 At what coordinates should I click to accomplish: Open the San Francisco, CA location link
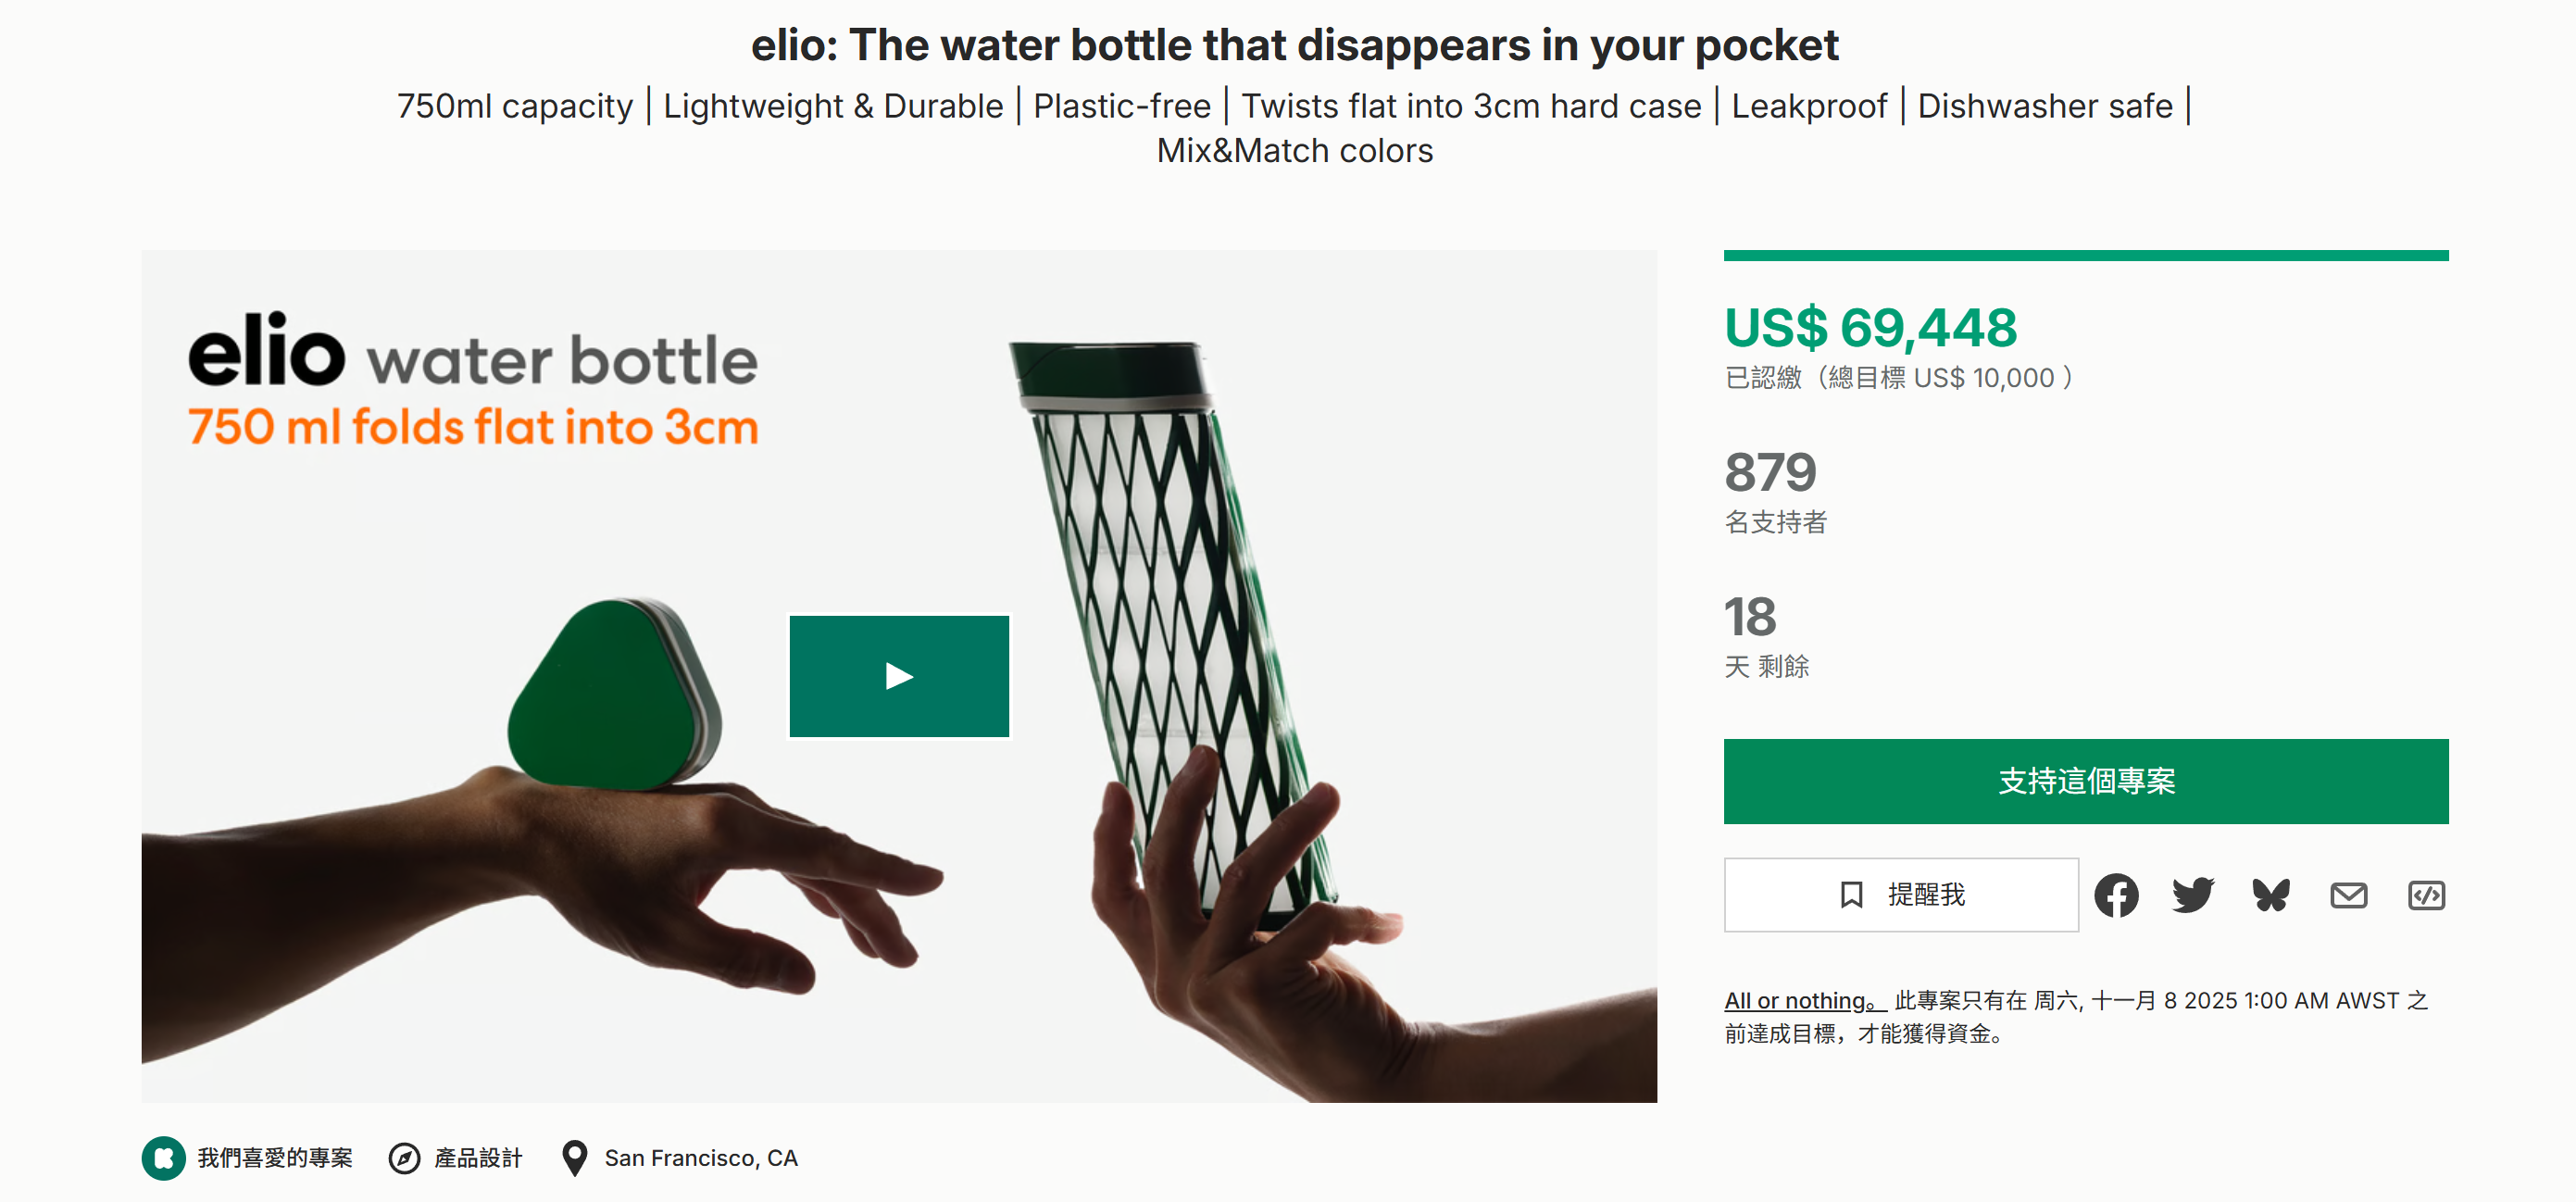700,1158
